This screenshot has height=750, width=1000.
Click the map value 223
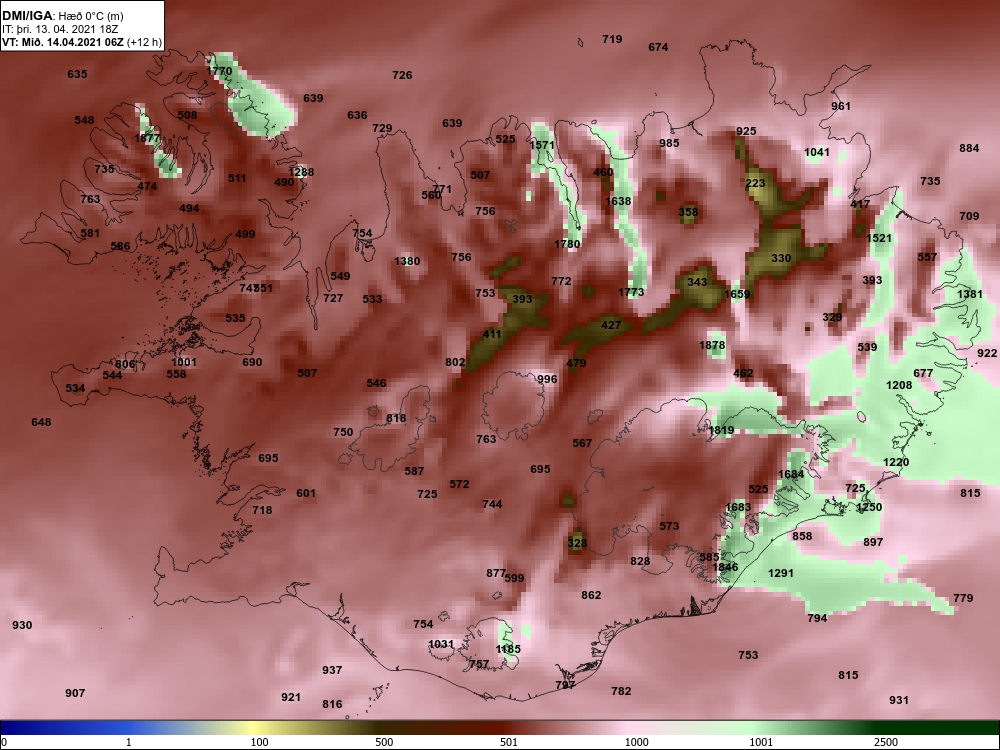[755, 184]
